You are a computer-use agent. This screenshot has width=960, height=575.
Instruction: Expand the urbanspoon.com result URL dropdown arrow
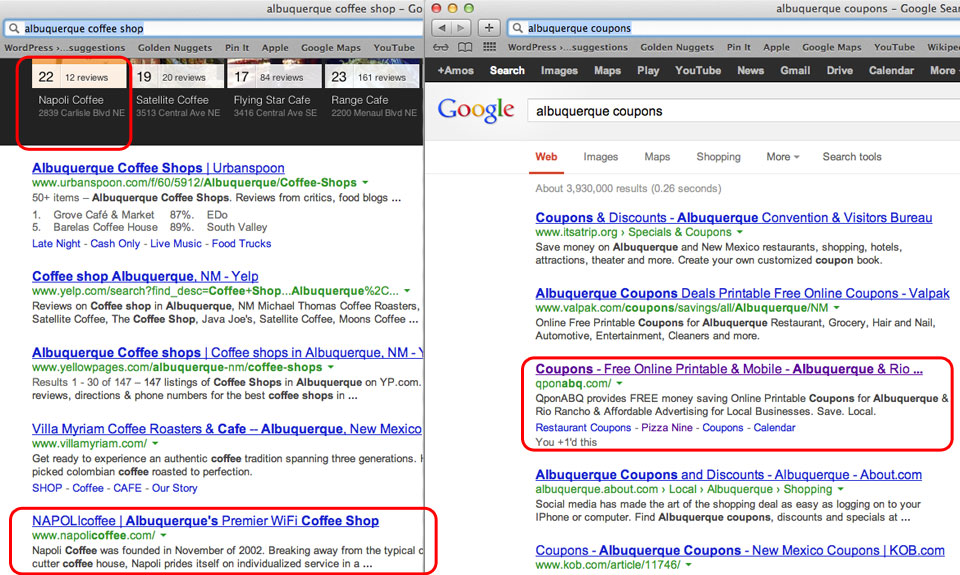[366, 182]
